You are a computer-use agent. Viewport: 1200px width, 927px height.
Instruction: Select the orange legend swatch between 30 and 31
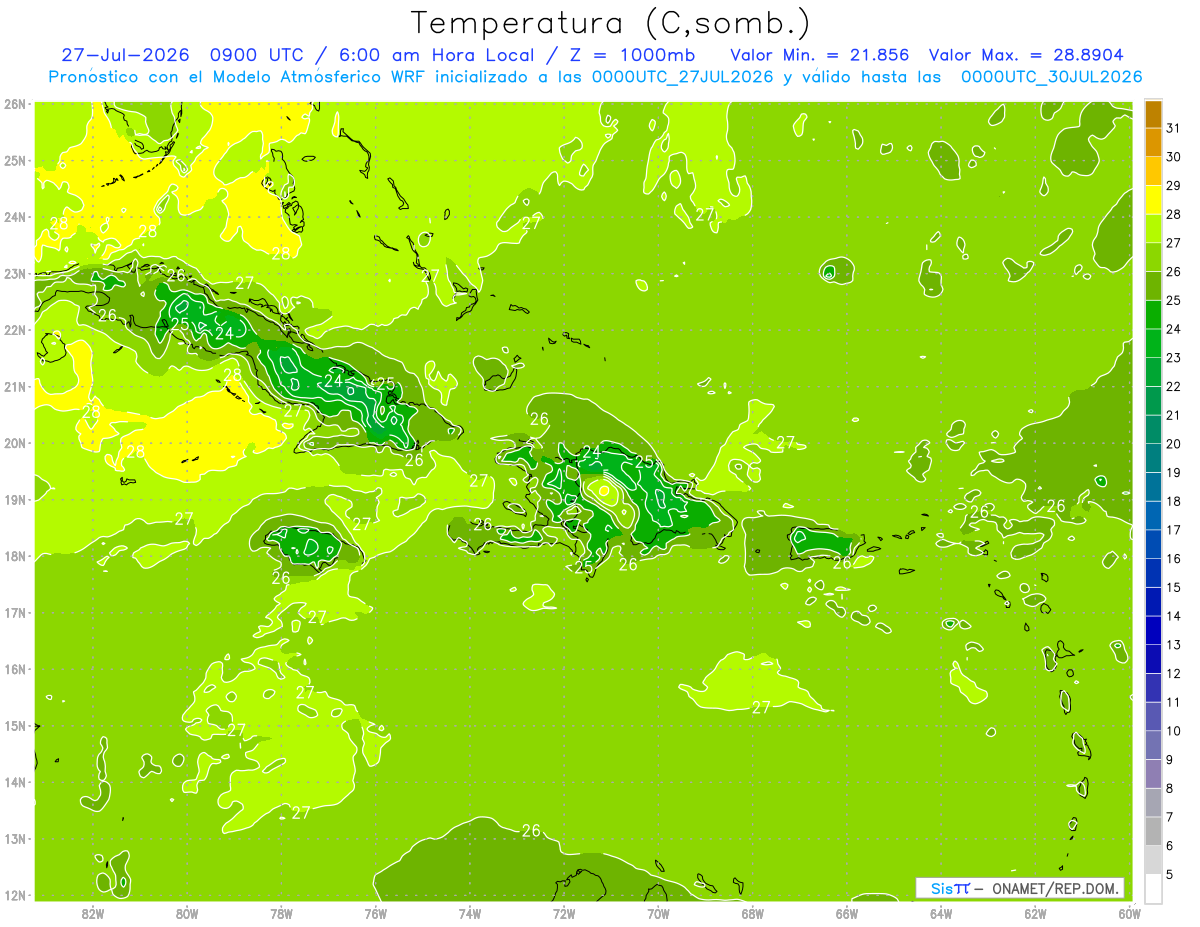coord(1153,143)
